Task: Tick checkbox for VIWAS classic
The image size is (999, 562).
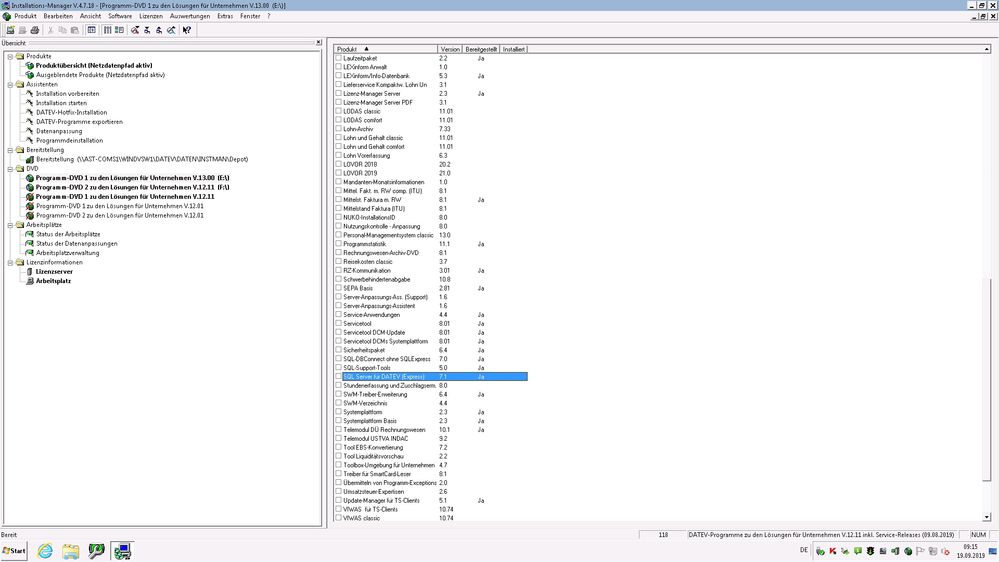Action: [338, 518]
